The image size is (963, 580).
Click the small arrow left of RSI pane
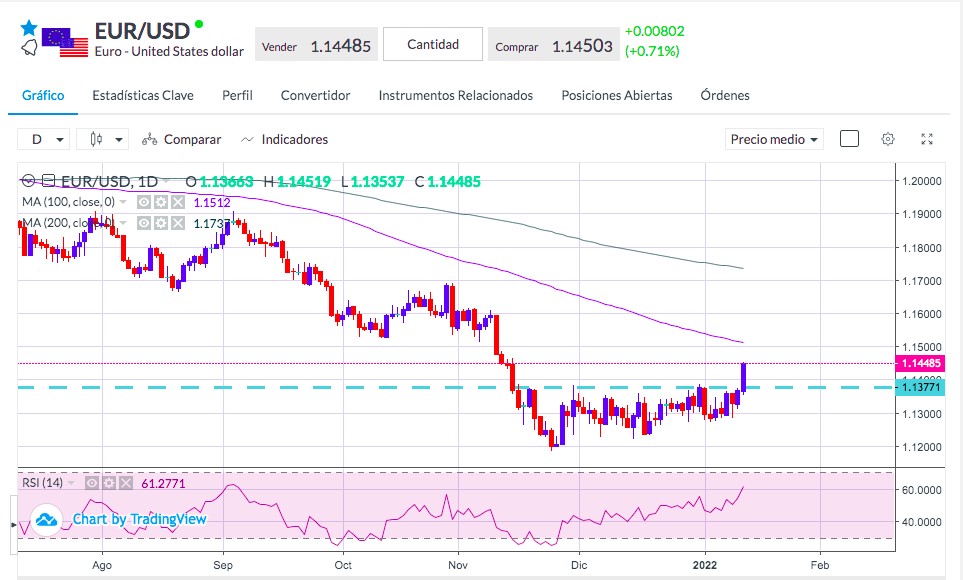14,525
